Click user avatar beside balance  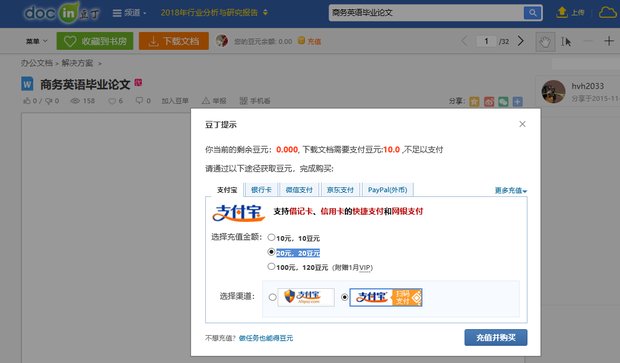coord(222,41)
